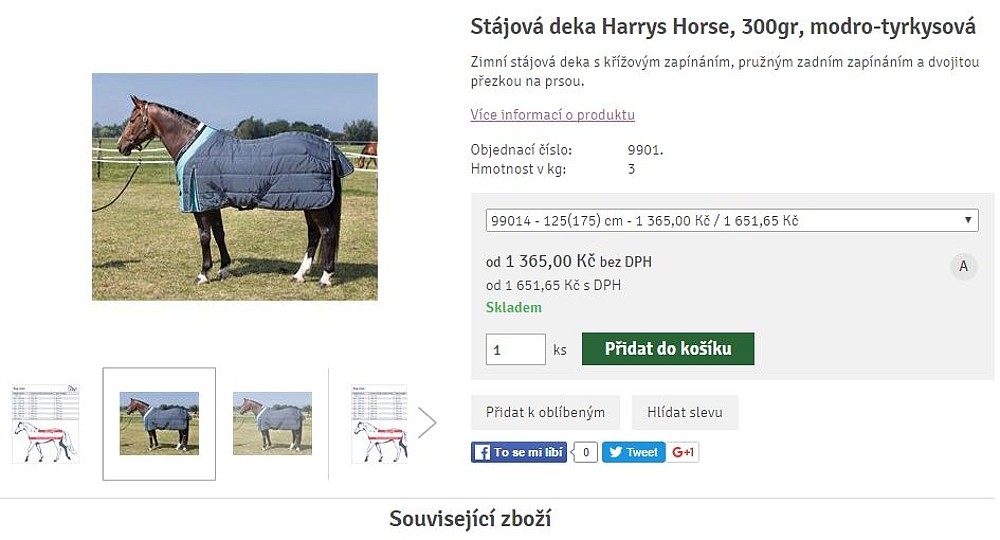Image resolution: width=1000 pixels, height=540 pixels.
Task: Click the "Související zboží" section heading
Action: 470,519
